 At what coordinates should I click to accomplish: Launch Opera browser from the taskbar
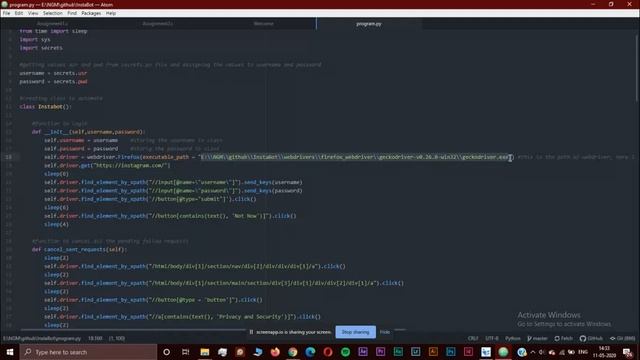pos(328,352)
